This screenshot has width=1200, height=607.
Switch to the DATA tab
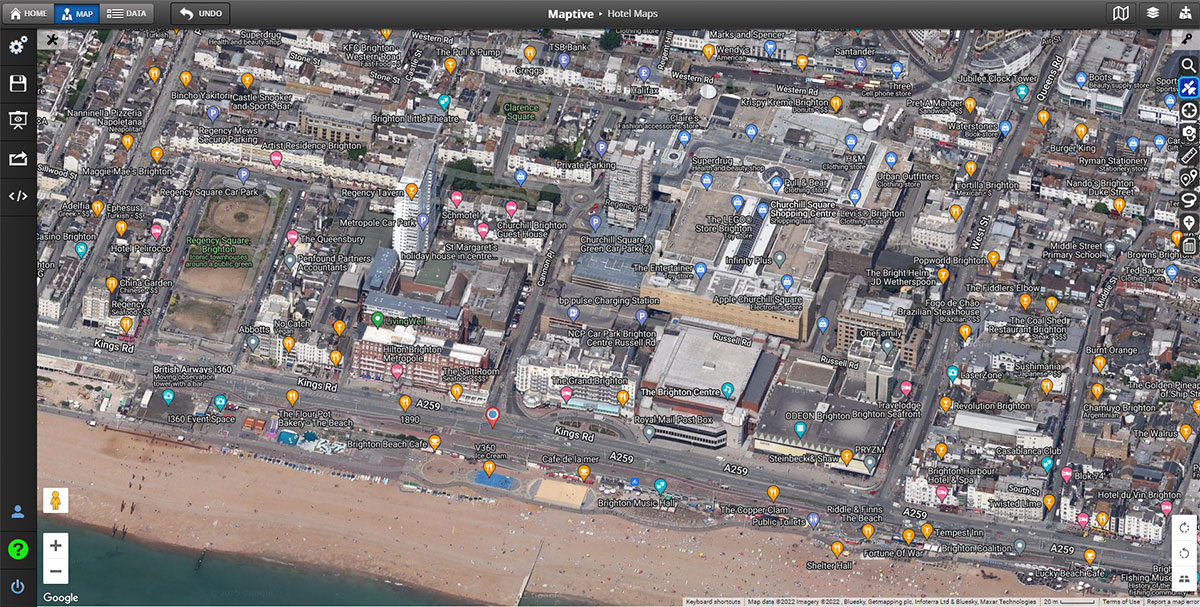126,14
